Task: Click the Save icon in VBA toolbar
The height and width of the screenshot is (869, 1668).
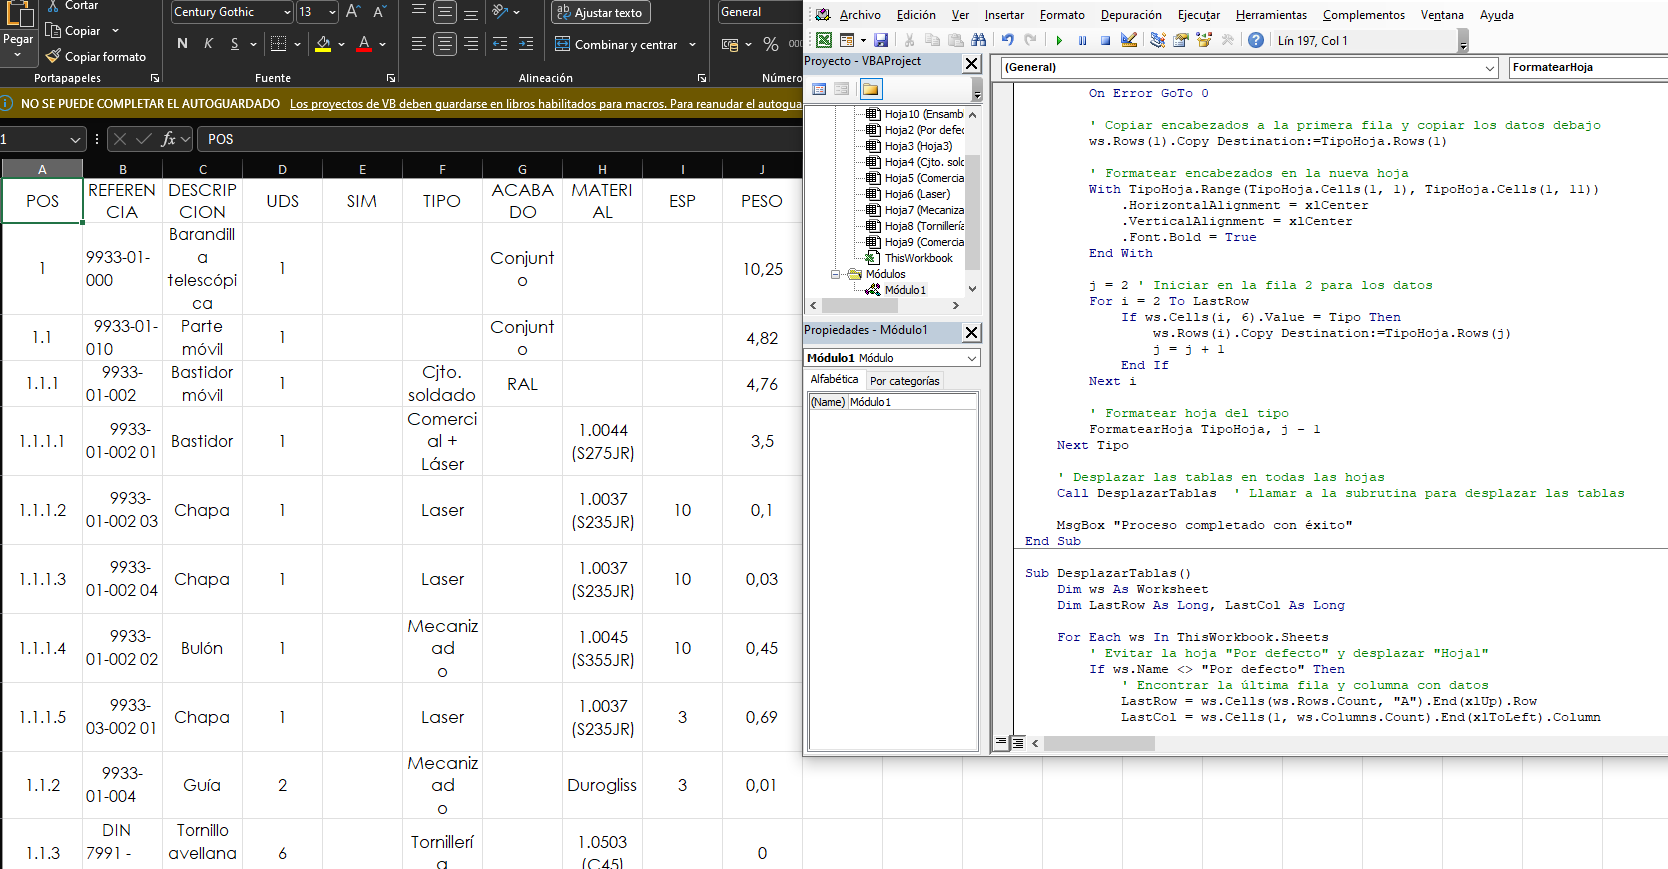Action: point(881,40)
